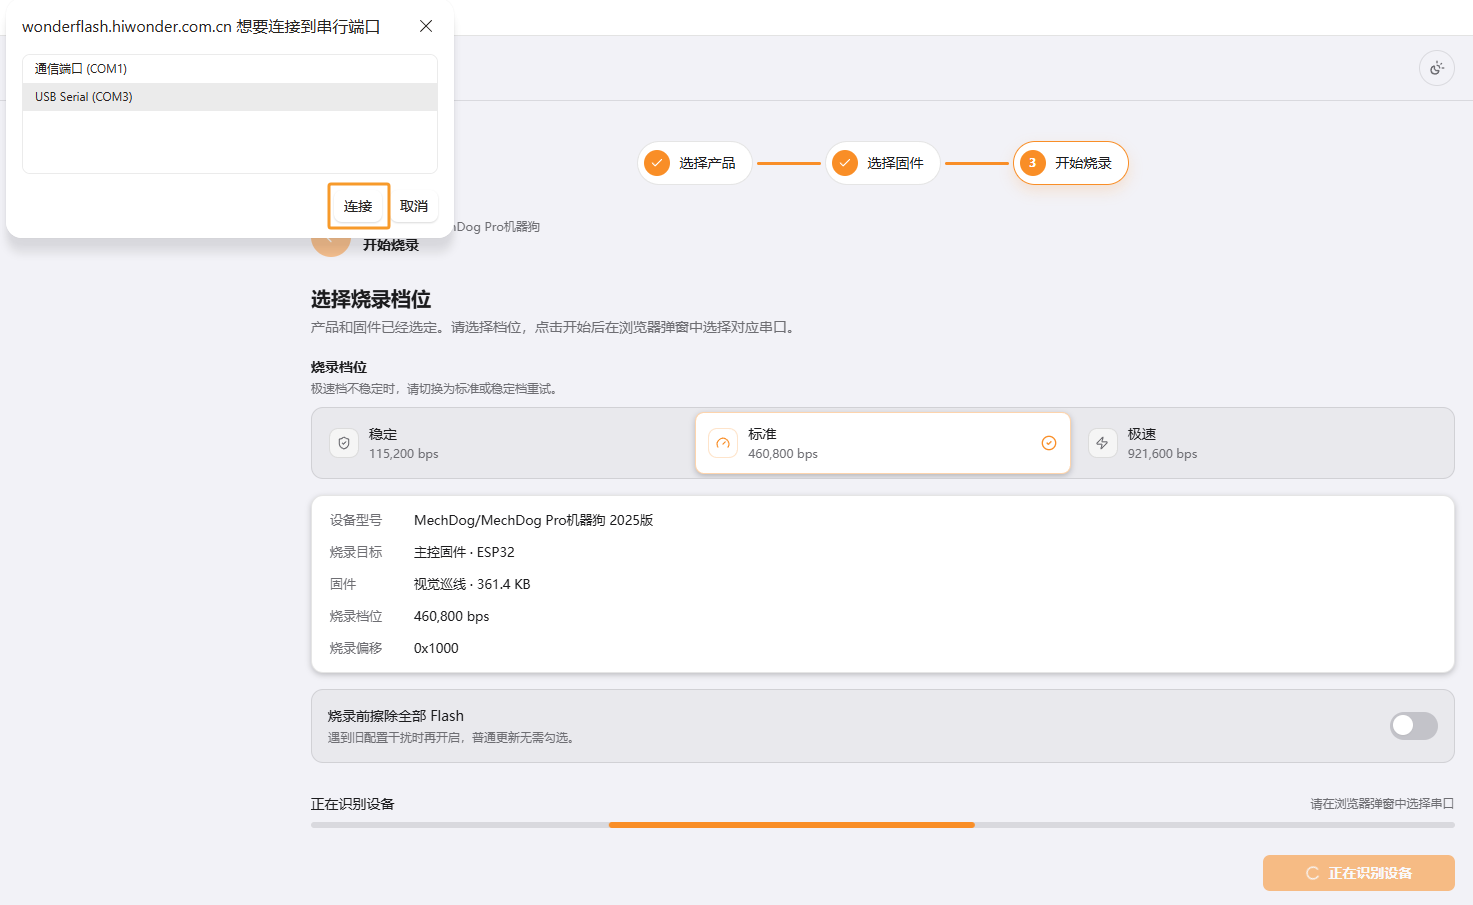Go to step 选择固件
Screen dimensions: 1473x905
point(883,163)
